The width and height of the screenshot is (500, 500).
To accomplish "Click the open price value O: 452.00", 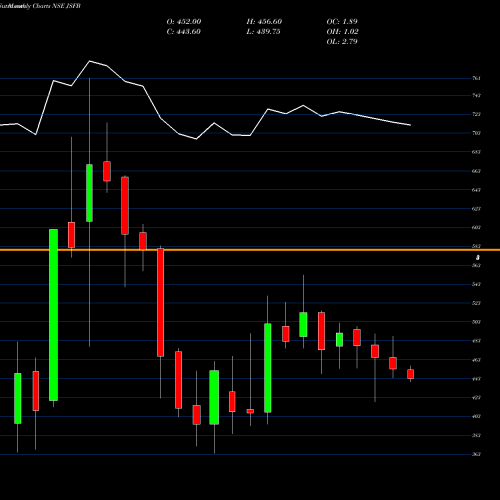I will click(x=184, y=22).
